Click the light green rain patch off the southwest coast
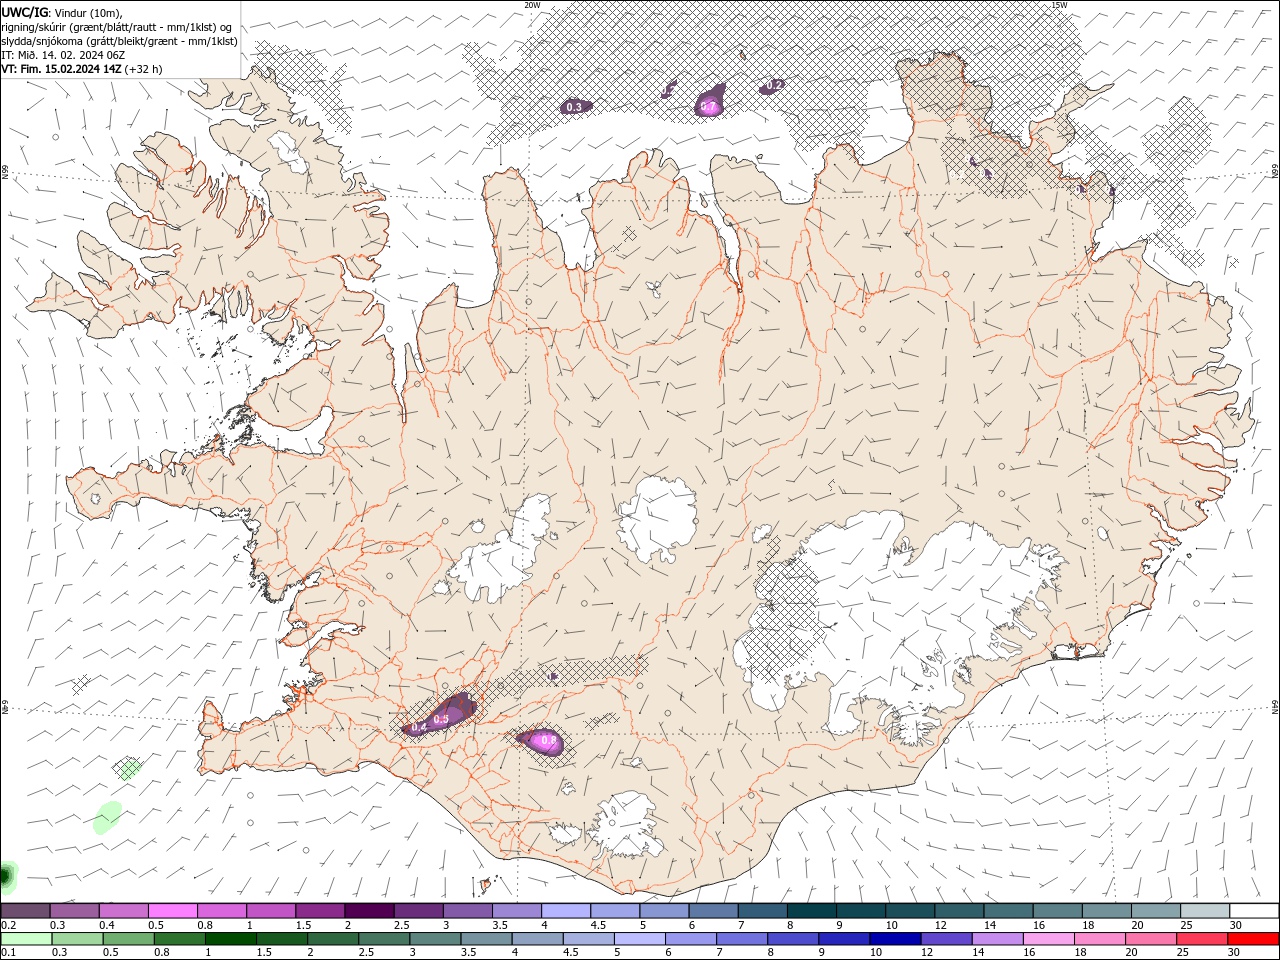The width and height of the screenshot is (1280, 960). 107,817
